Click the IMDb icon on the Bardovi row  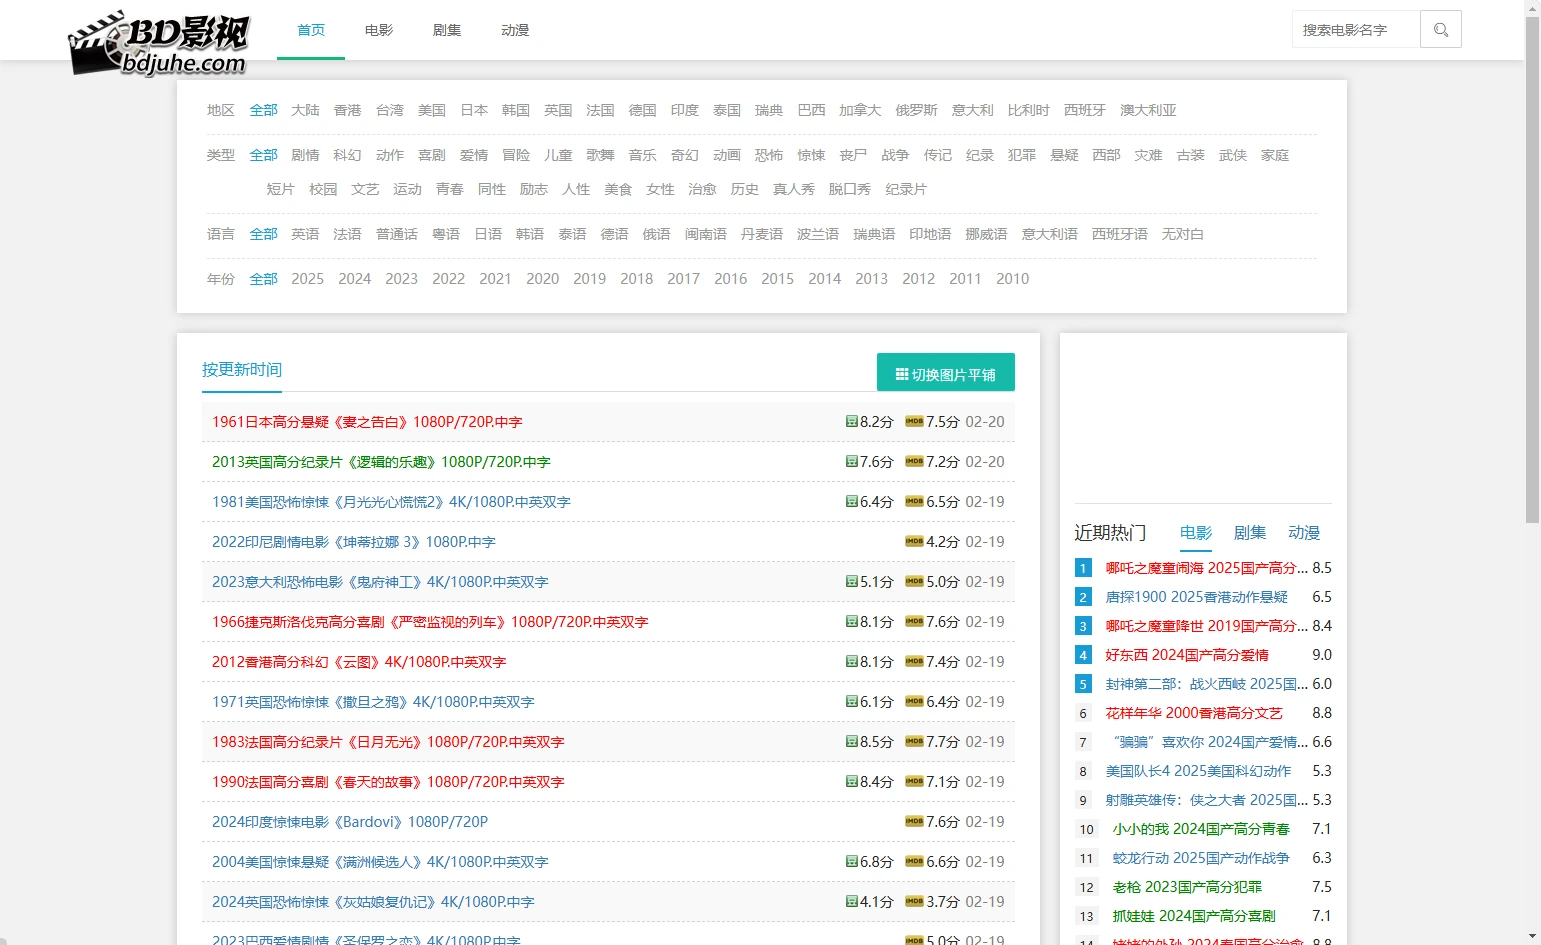914,822
